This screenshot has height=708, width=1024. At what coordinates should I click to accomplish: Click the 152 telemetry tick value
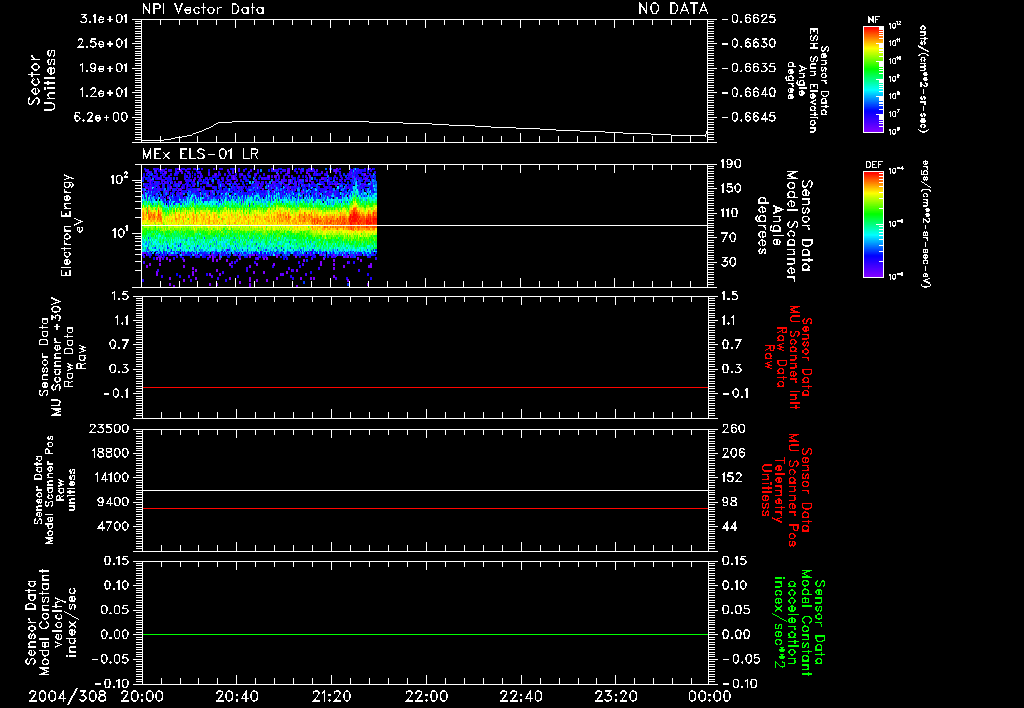[732, 477]
